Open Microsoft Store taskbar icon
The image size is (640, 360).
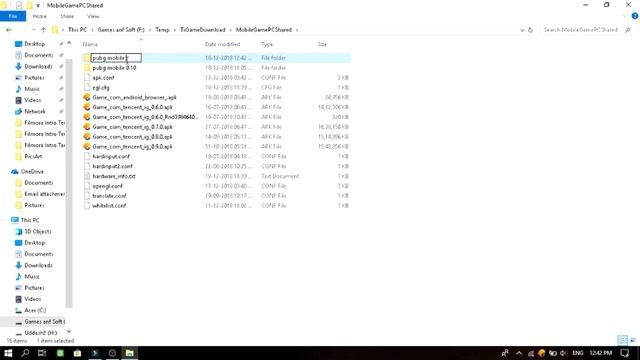tap(77, 353)
